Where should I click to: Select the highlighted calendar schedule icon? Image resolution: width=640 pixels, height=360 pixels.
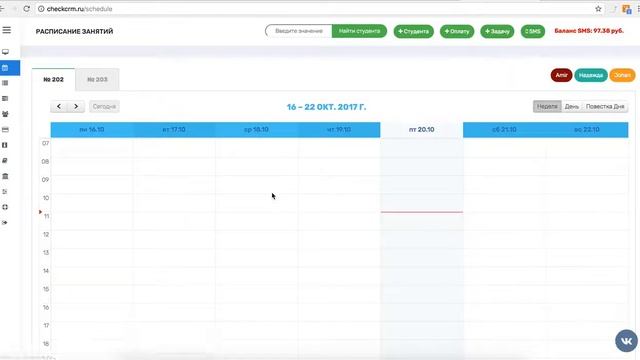coord(5,68)
